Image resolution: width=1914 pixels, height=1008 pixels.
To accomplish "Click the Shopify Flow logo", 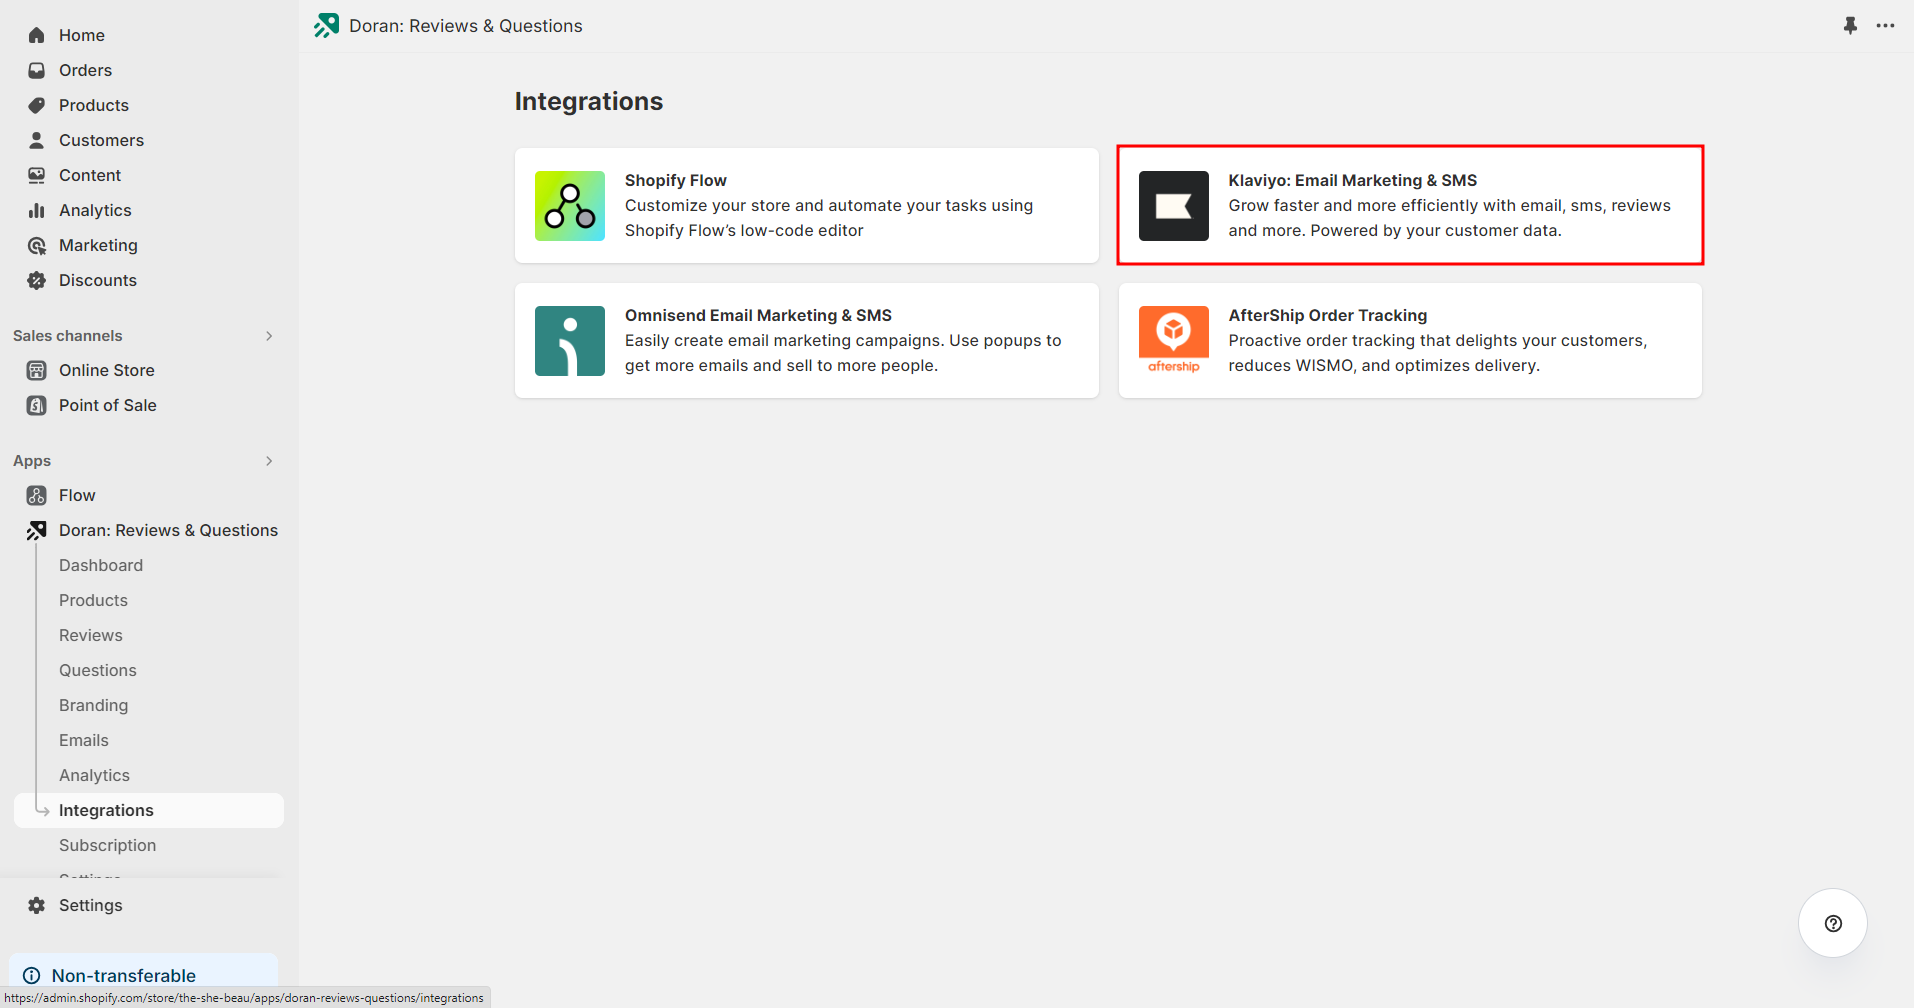I will click(570, 206).
